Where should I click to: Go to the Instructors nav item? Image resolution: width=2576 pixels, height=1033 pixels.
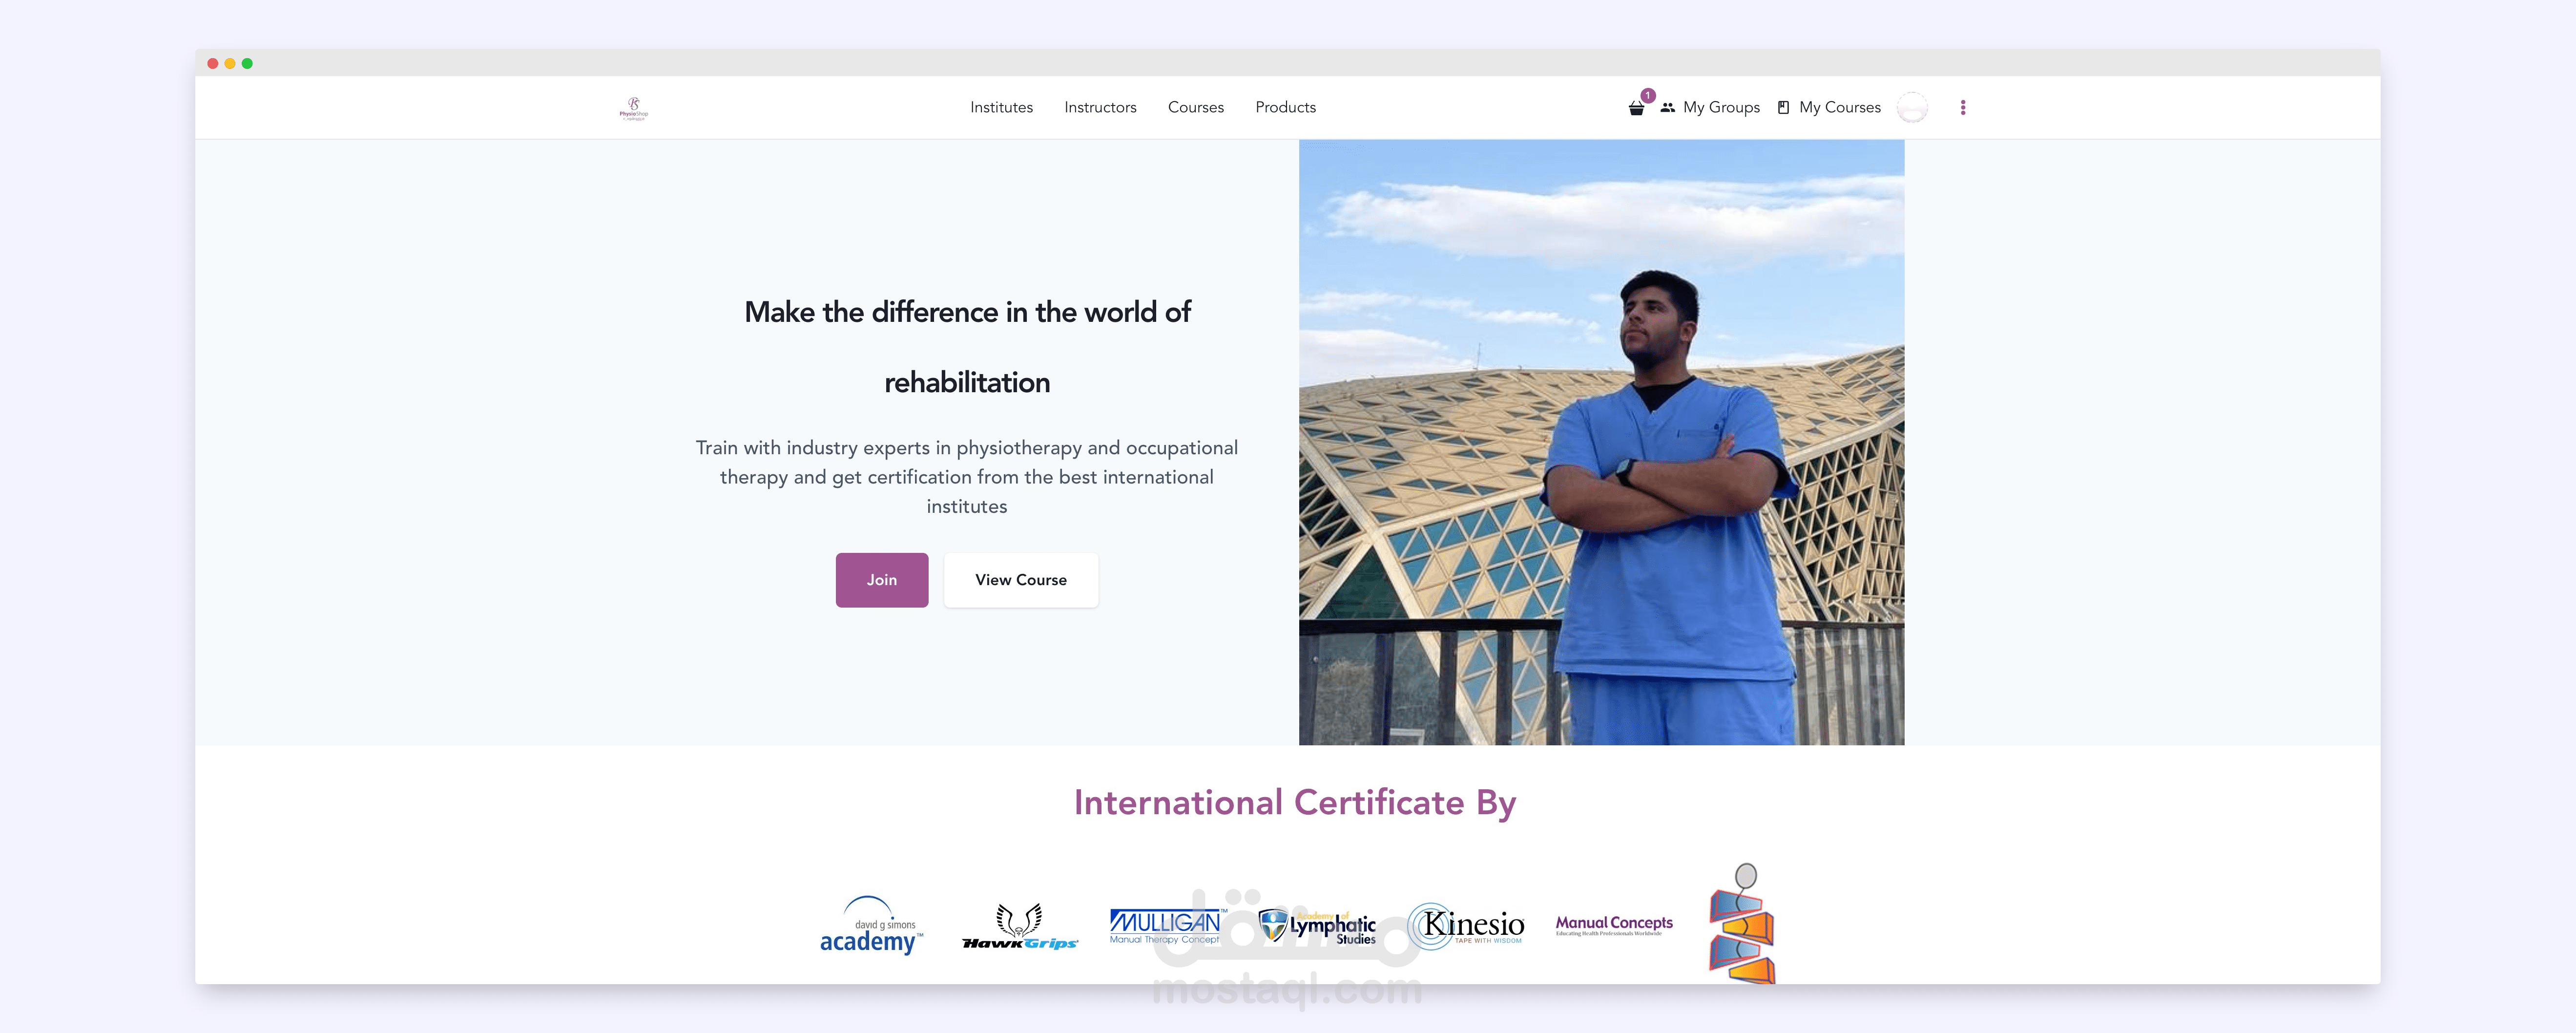coord(1100,107)
